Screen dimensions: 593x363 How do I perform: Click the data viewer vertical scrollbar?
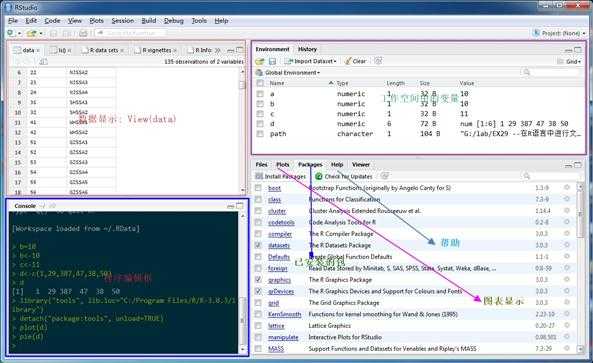click(x=242, y=130)
